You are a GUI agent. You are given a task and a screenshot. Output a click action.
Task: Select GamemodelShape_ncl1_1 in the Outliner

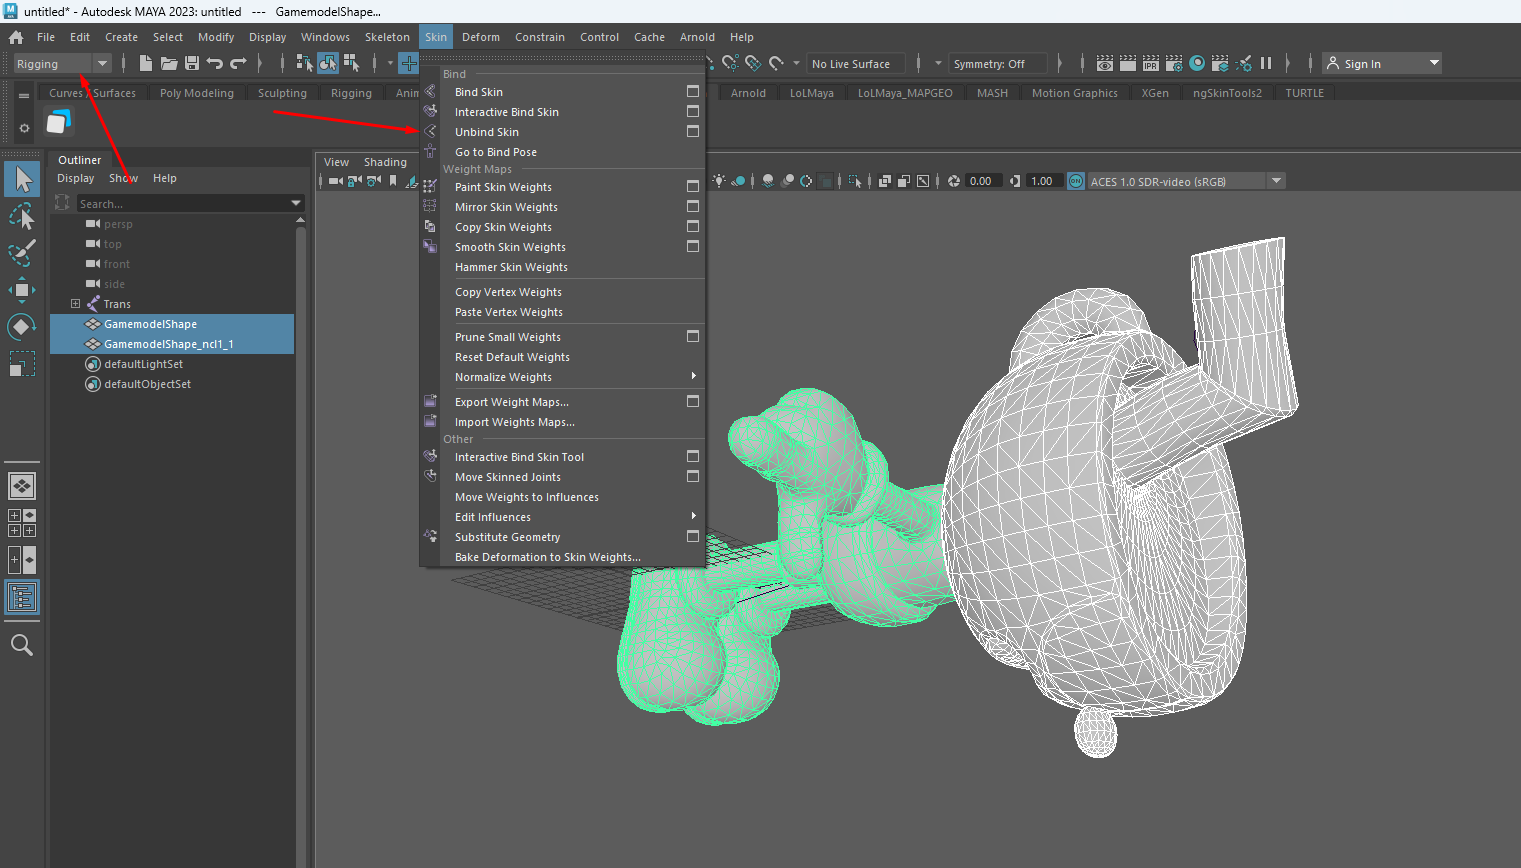(172, 344)
